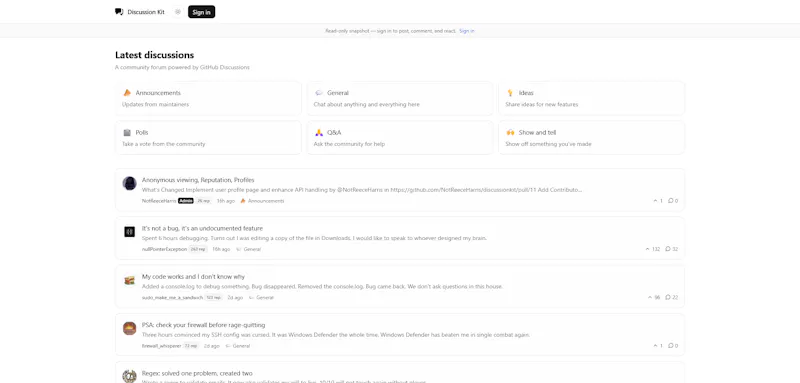Click the Polls ballot icon
Screen dimensions: 800x383
click(x=127, y=133)
